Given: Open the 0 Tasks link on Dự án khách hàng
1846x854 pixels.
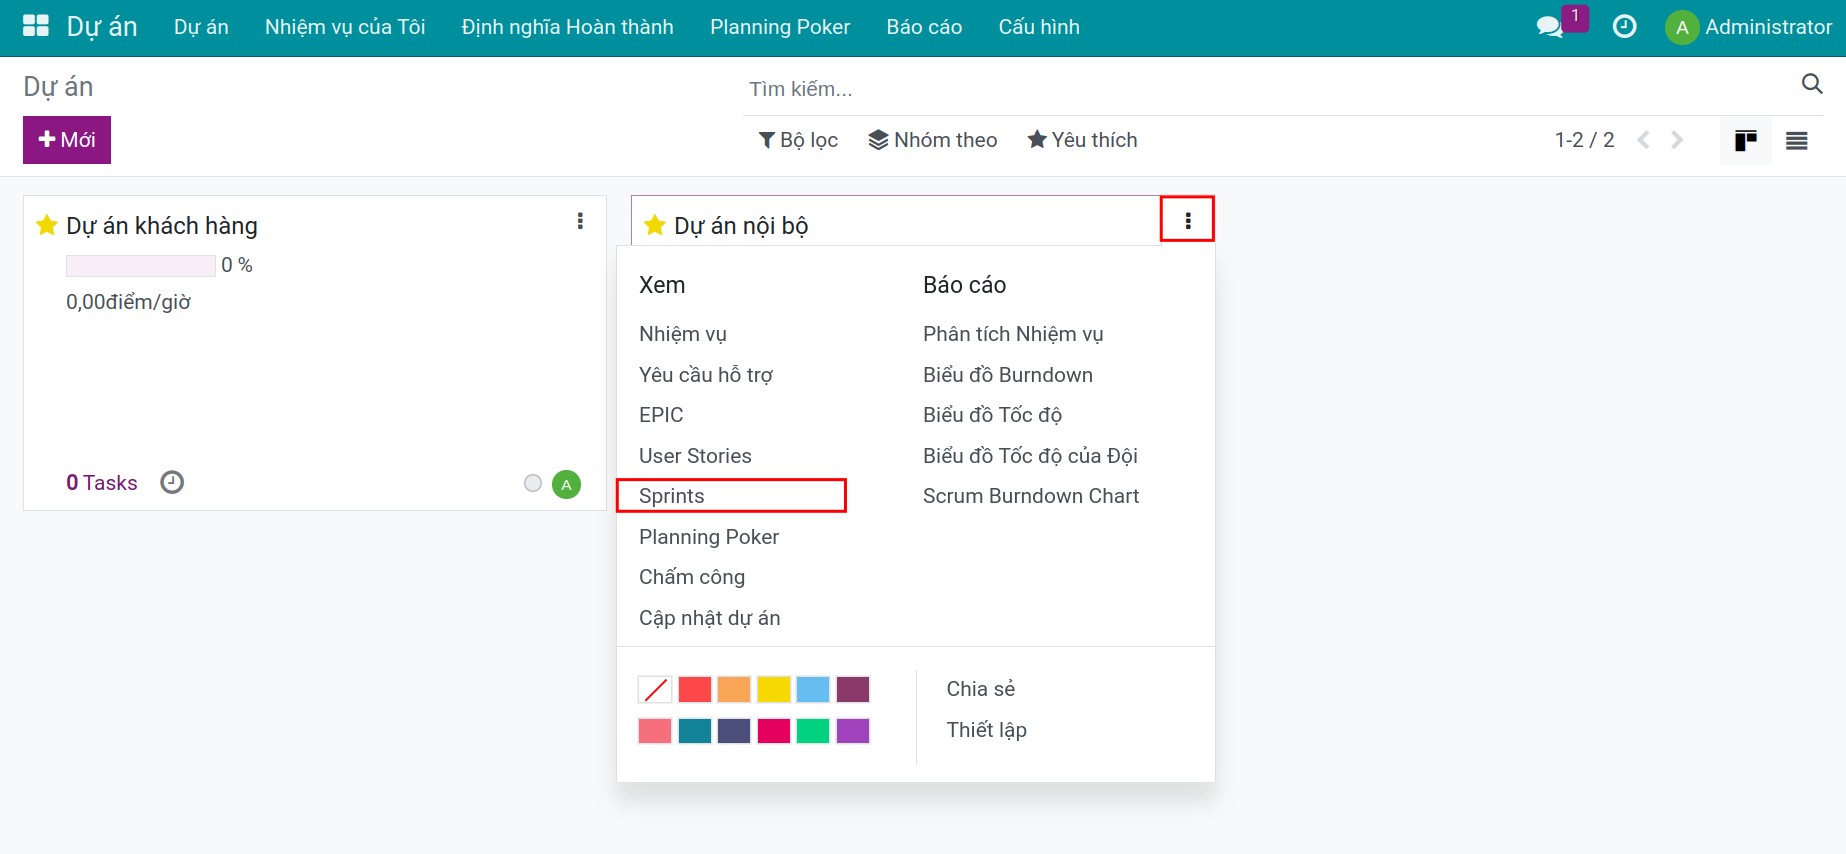Looking at the screenshot, I should pyautogui.click(x=102, y=483).
